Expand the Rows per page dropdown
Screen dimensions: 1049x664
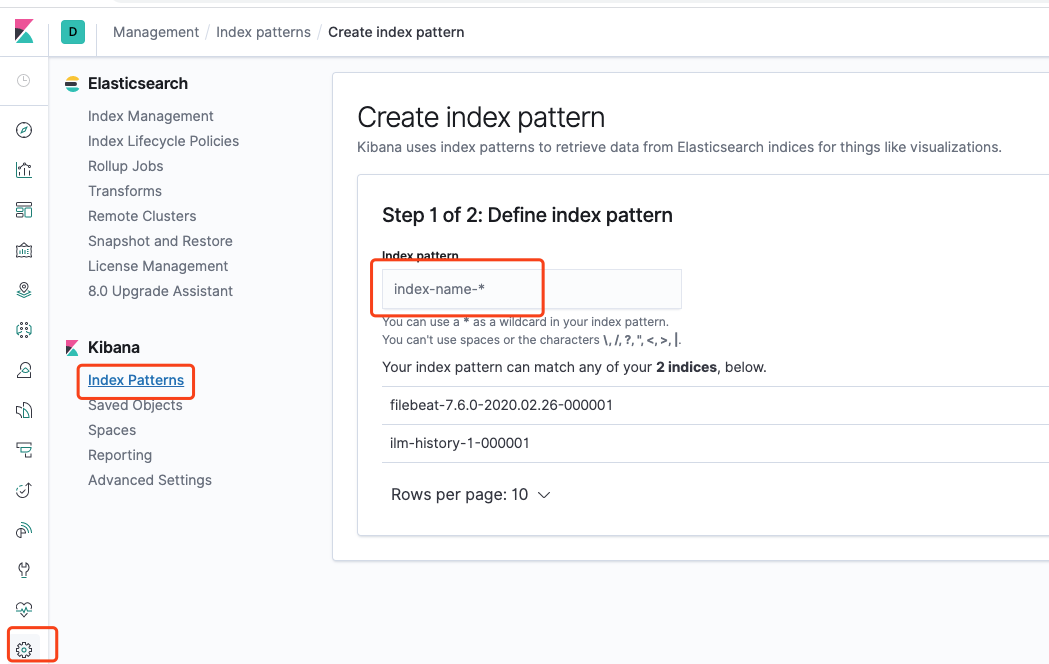470,494
